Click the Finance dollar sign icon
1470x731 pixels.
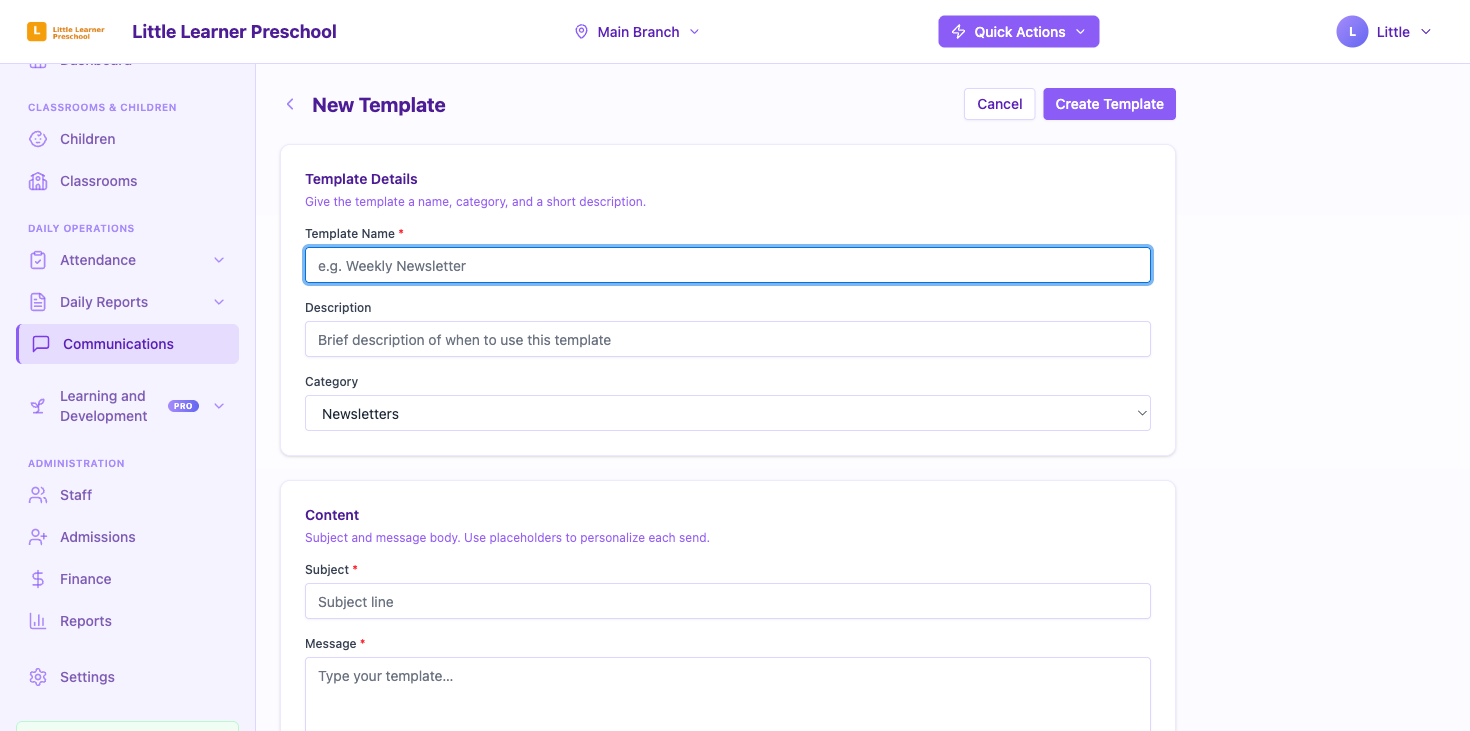38,579
